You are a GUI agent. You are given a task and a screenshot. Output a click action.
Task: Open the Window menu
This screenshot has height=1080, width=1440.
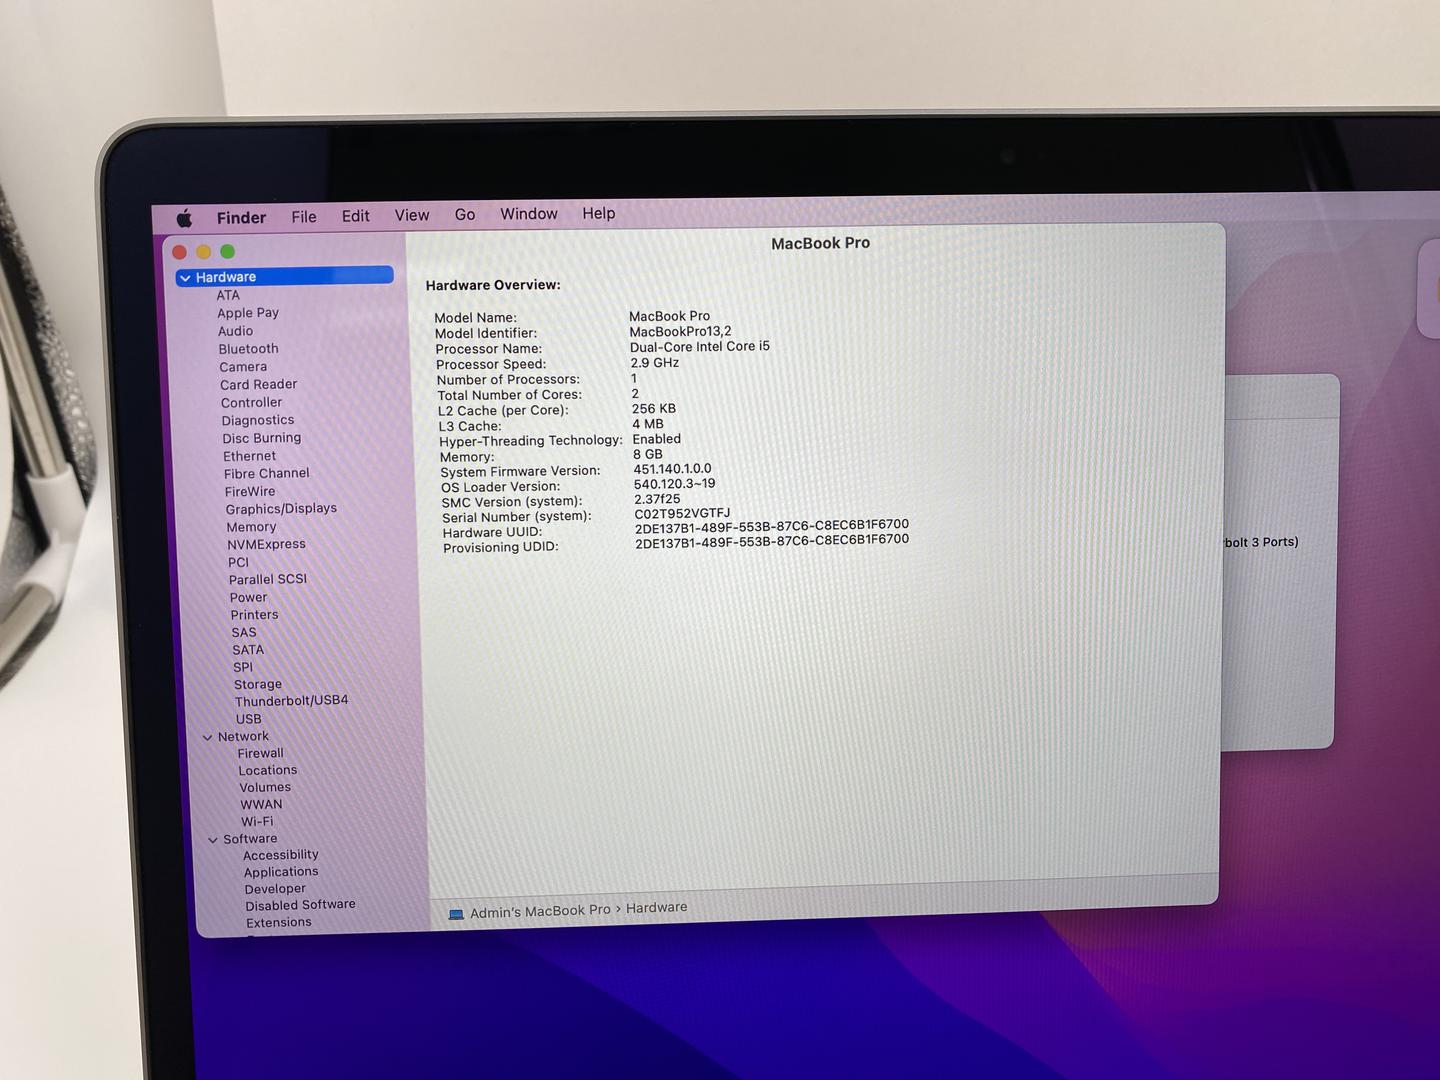click(x=529, y=214)
